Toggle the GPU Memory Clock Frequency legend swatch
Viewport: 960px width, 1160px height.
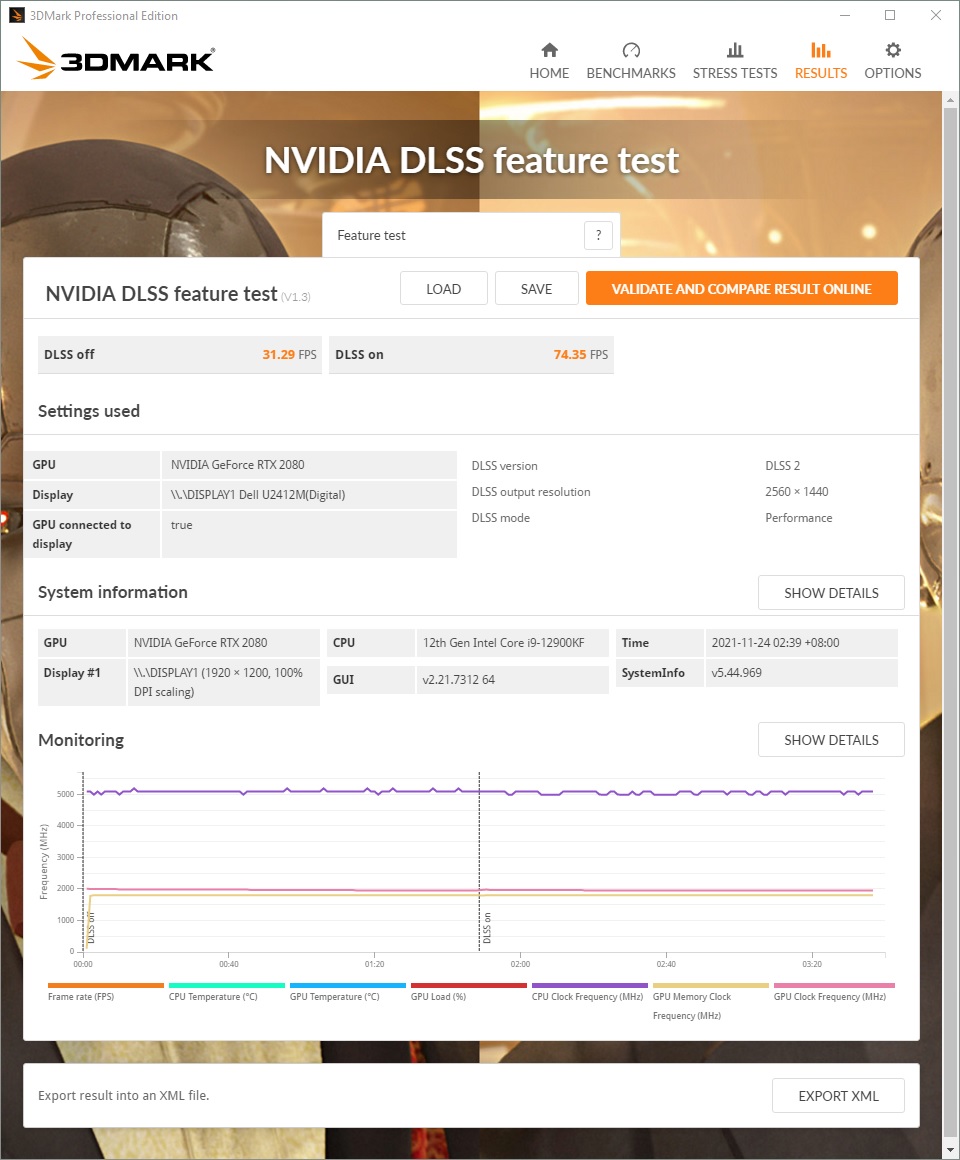coord(711,985)
